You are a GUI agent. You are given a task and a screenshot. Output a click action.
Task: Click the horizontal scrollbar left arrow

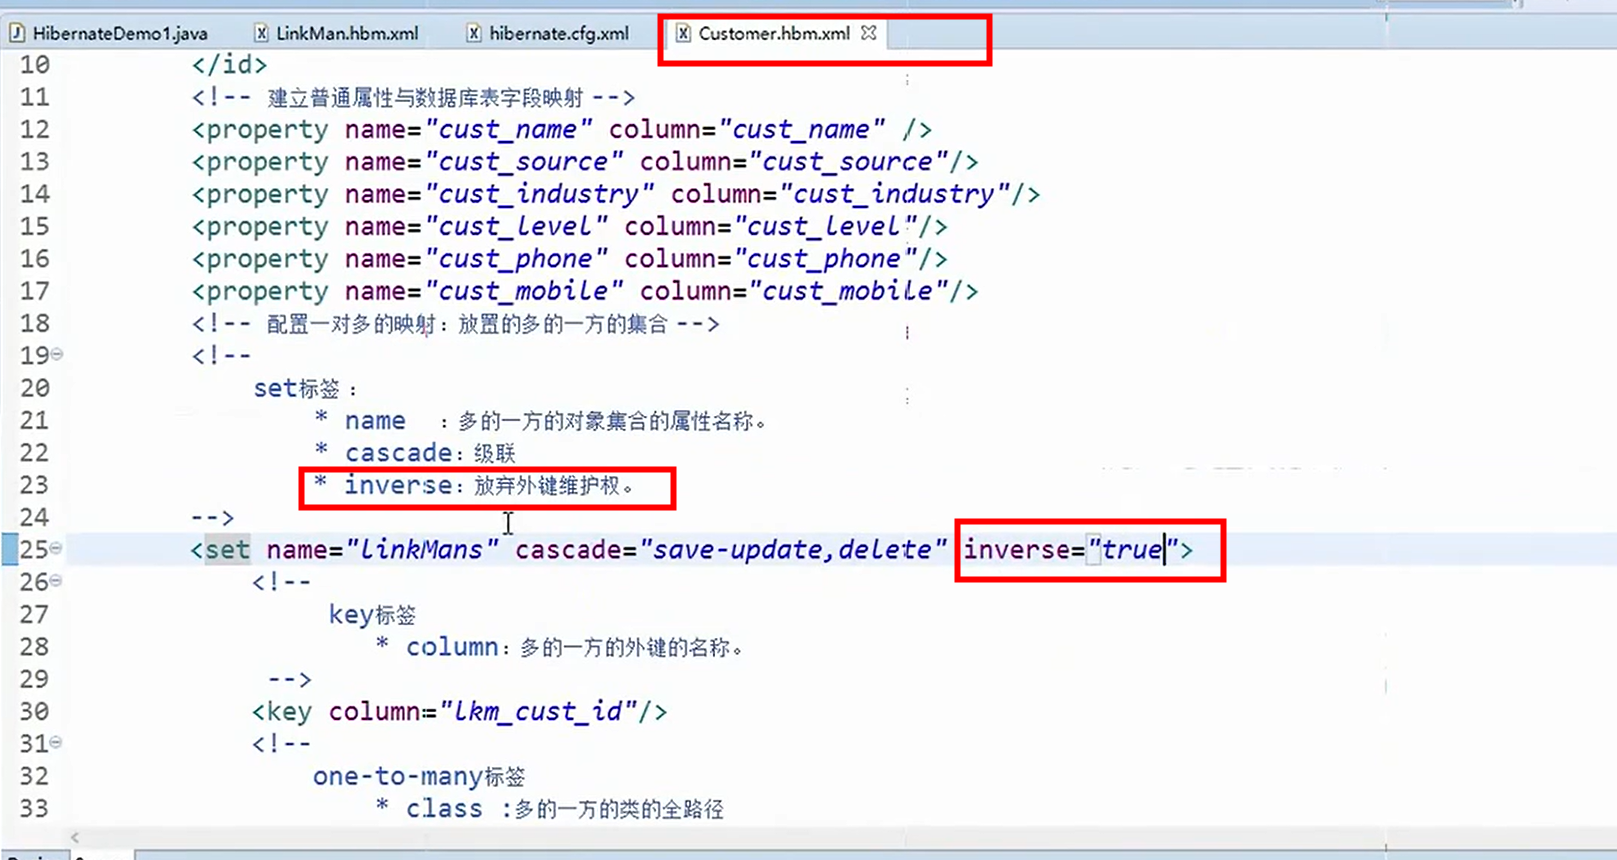click(x=75, y=837)
